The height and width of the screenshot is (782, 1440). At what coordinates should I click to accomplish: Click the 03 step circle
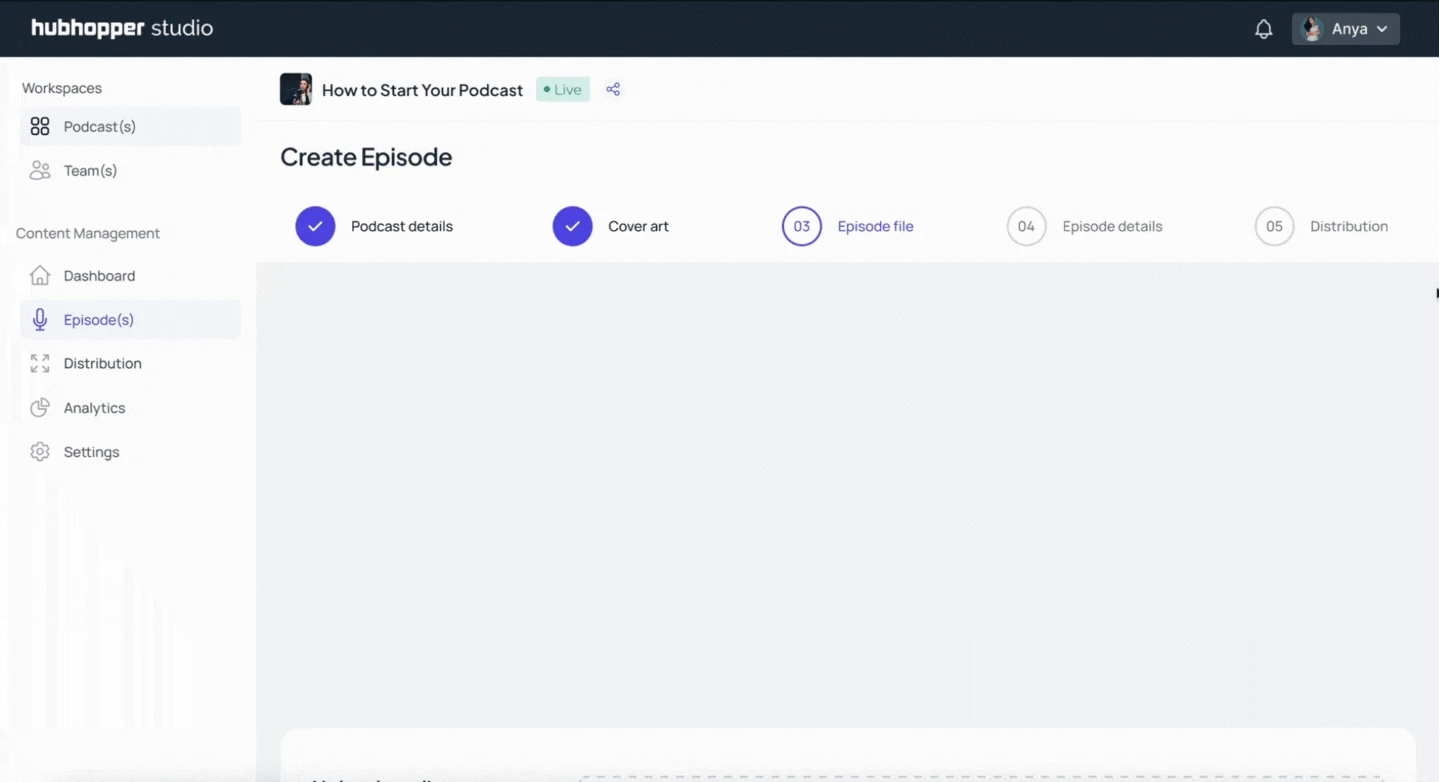(802, 226)
